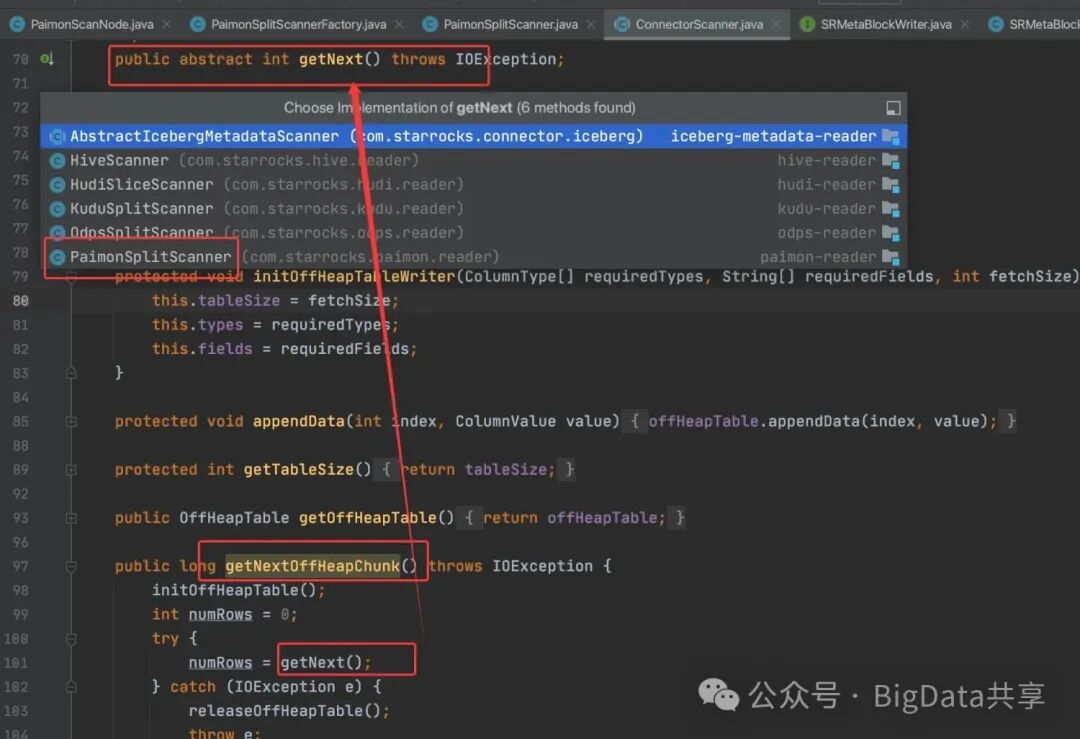Click the getNext() call on line 101

(321, 663)
